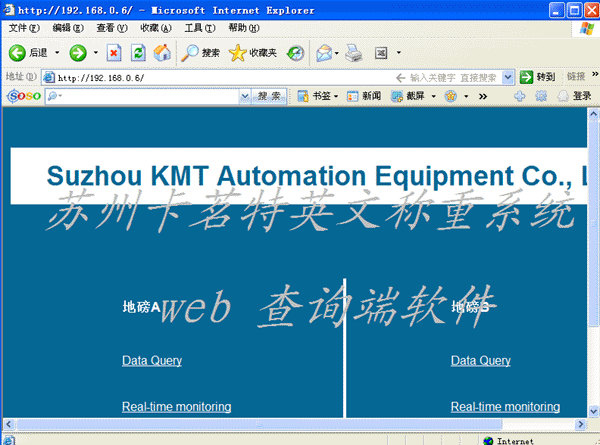The width and height of the screenshot is (600, 445).
Task: Open the History icon
Action: 295,53
